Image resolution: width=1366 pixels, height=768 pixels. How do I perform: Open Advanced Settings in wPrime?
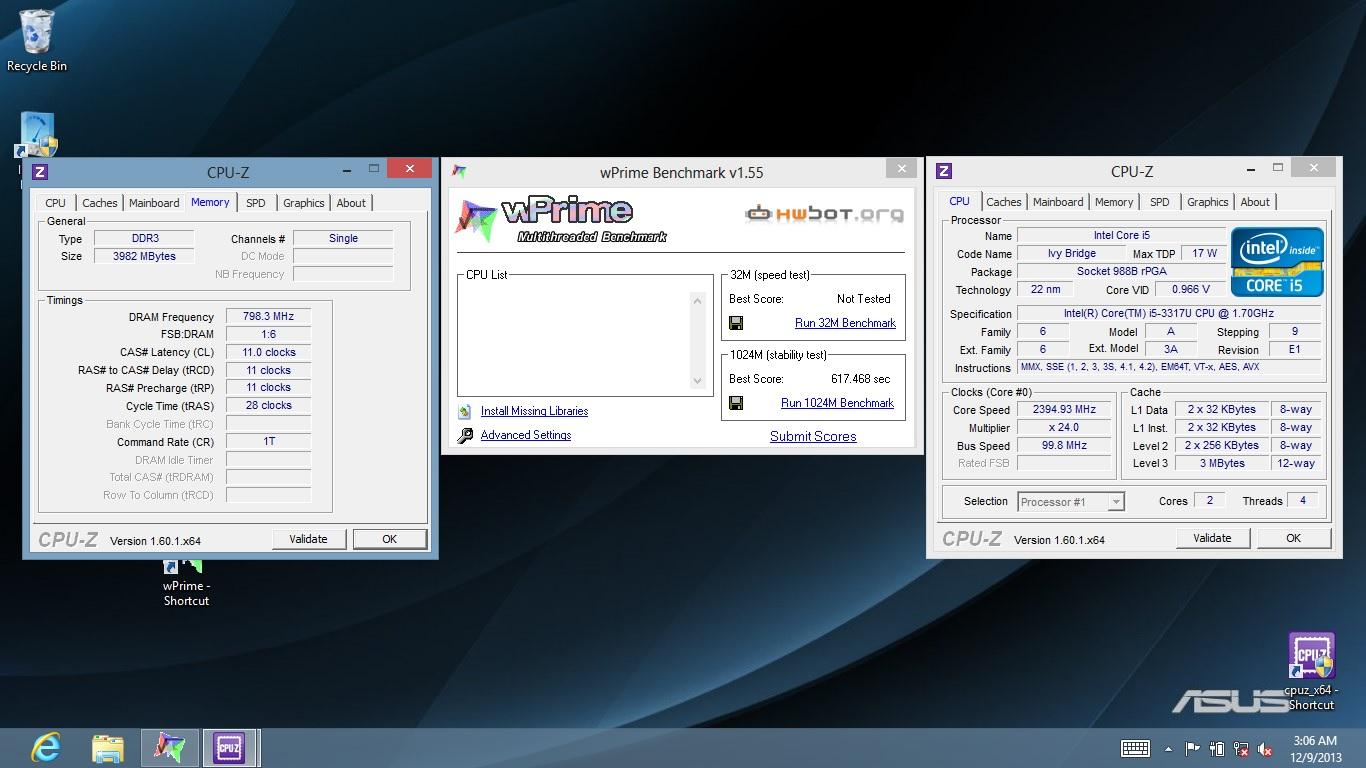click(x=526, y=435)
